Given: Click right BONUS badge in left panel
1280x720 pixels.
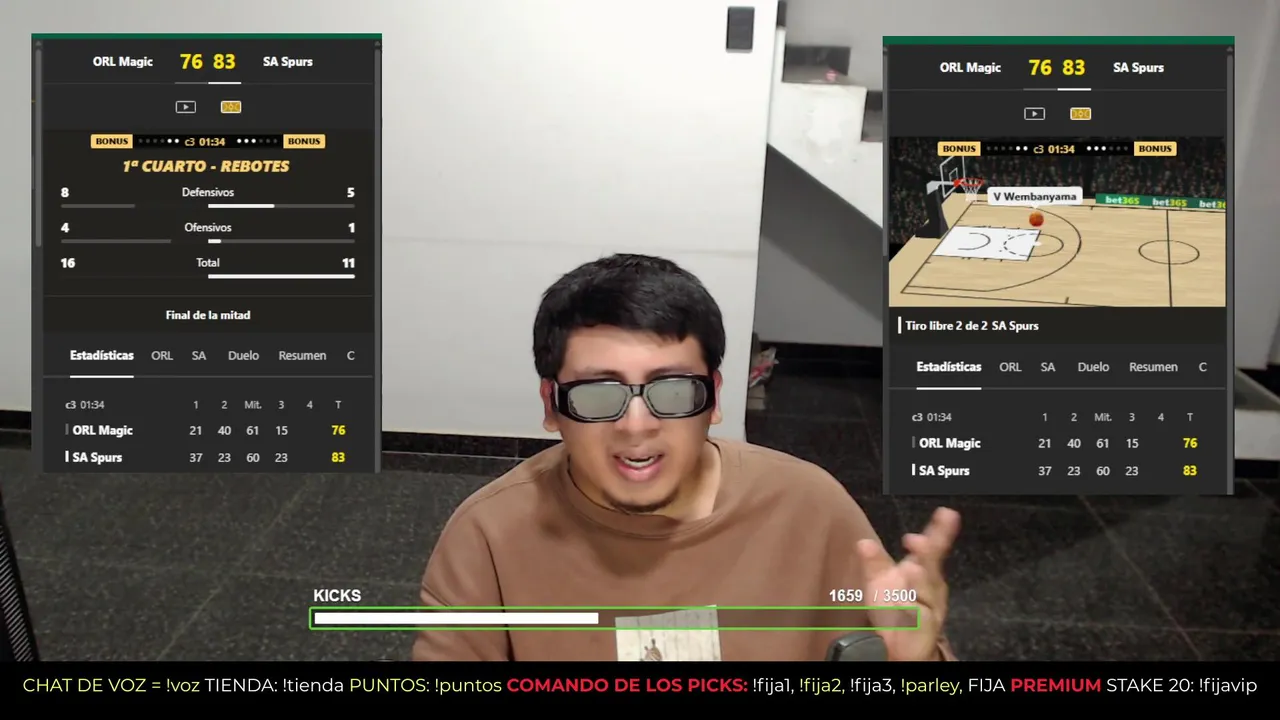Looking at the screenshot, I should click(x=304, y=141).
